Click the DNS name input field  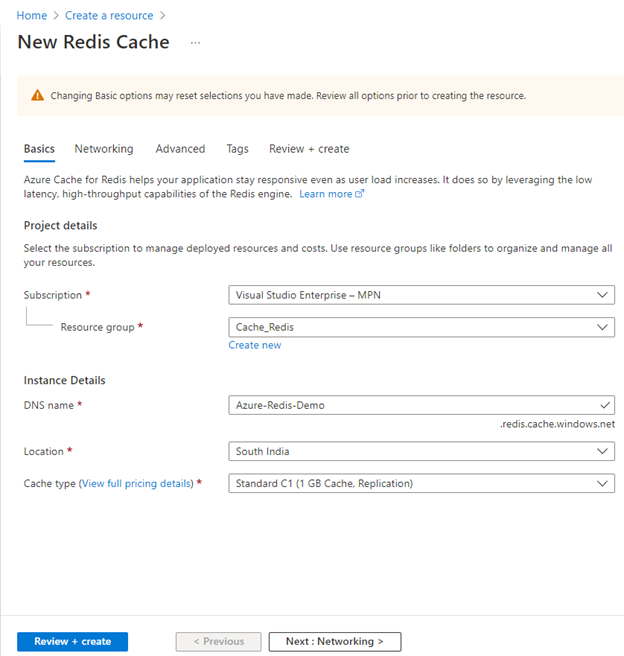tap(410, 405)
